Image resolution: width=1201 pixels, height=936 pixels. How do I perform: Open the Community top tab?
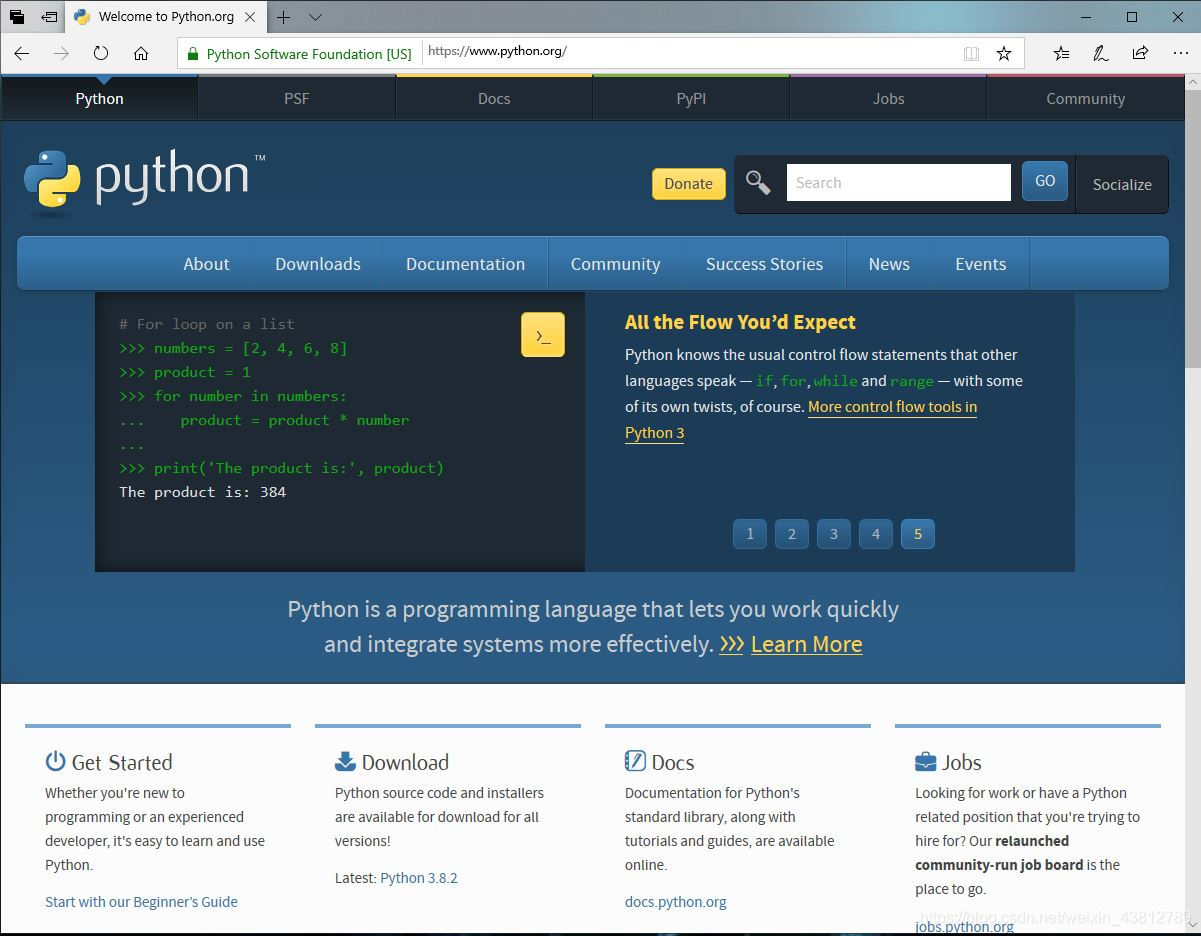[1085, 98]
